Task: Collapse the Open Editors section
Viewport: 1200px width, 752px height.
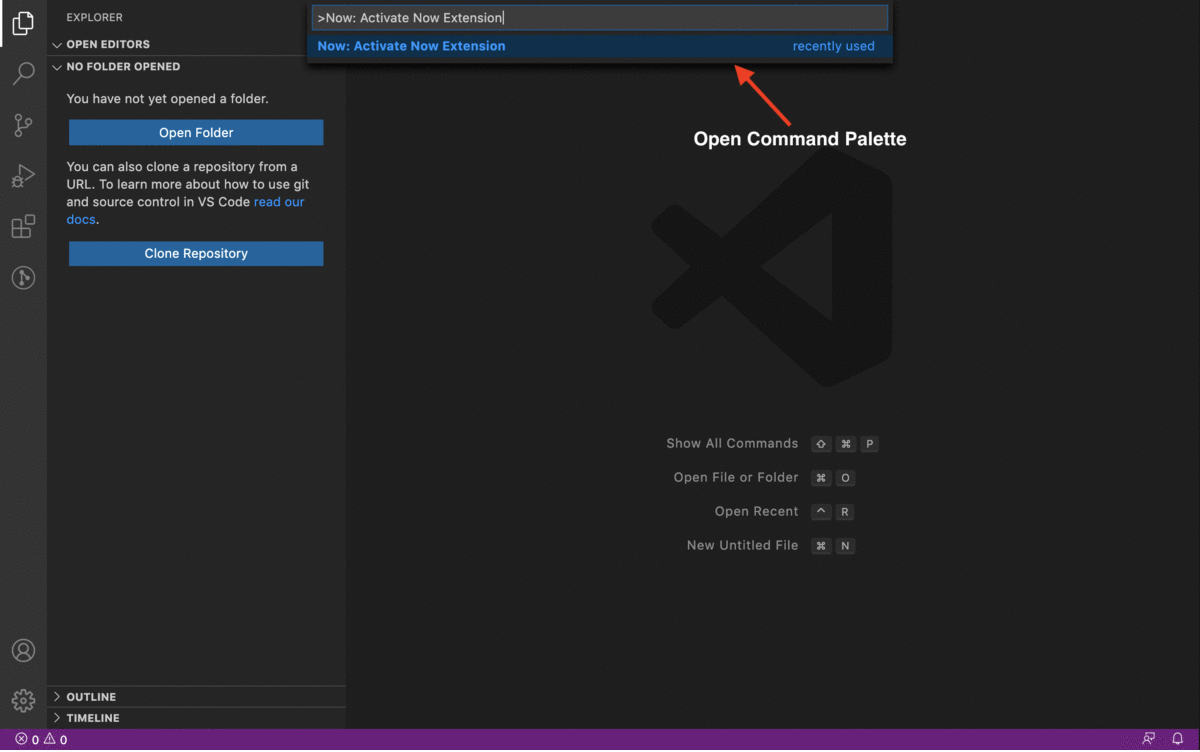Action: pyautogui.click(x=196, y=44)
